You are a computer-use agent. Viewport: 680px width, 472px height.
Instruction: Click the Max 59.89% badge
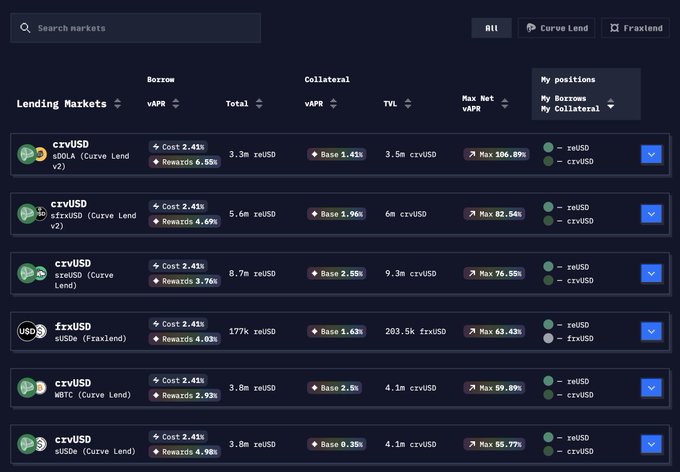tap(494, 388)
